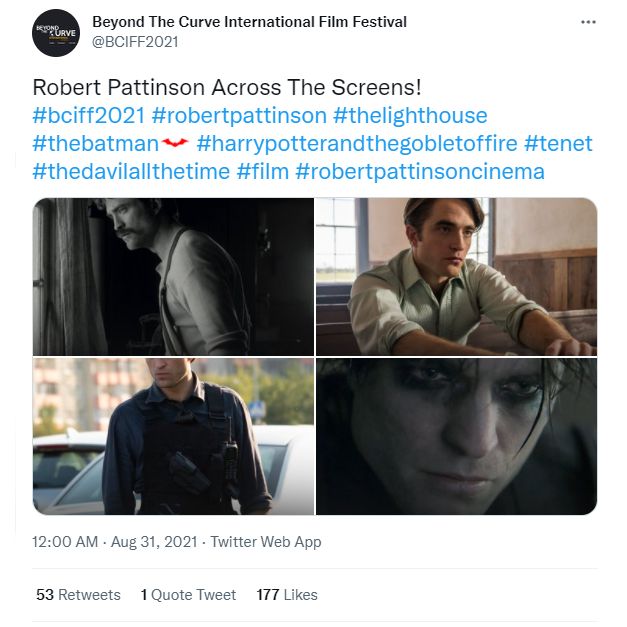
Task: Click the #thebatman hashtag
Action: click(x=96, y=143)
